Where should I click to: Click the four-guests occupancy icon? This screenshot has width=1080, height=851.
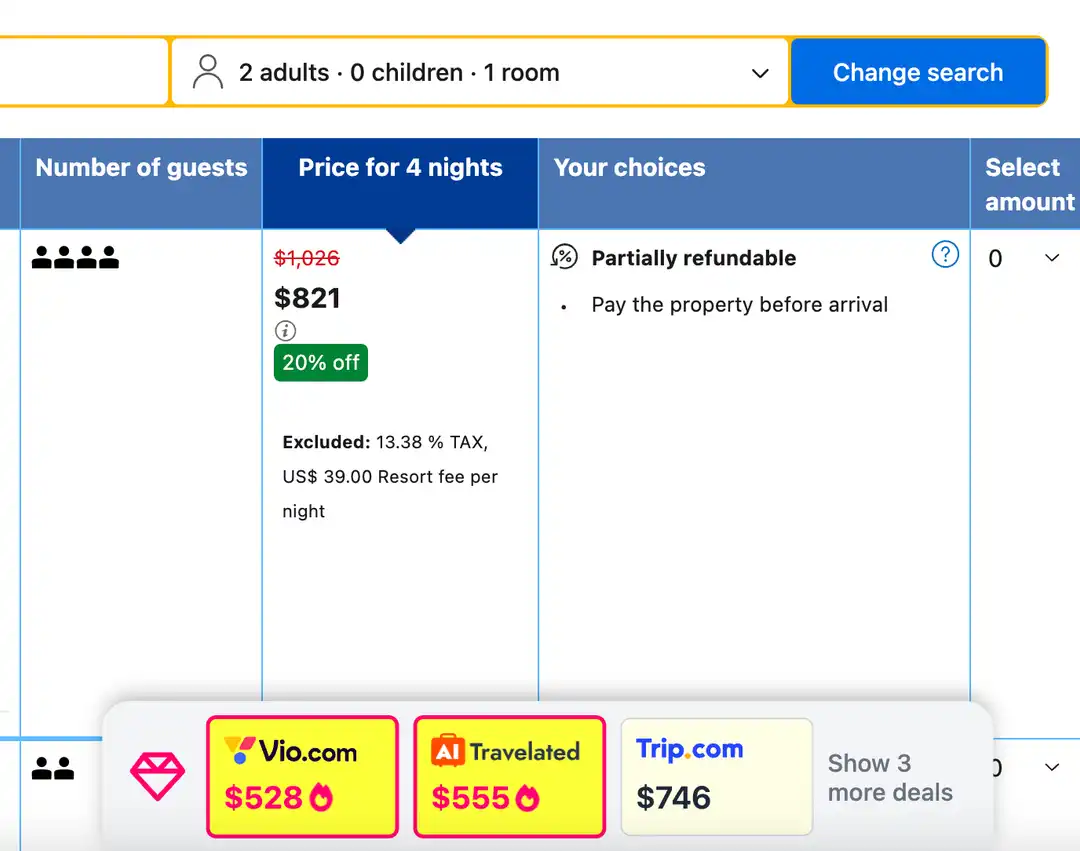(x=75, y=258)
